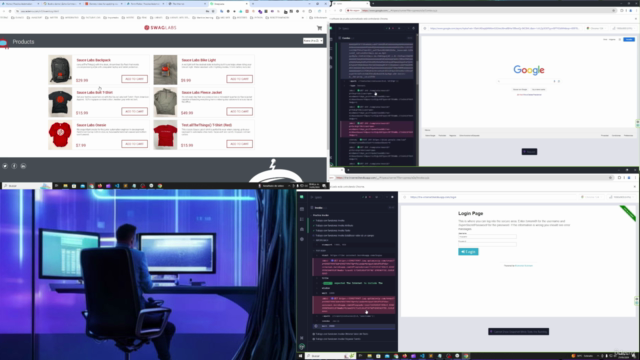Screen dimensions: 640x360
Task: Open a new tab in the Swag Labs browser
Action: [x=253, y=4]
